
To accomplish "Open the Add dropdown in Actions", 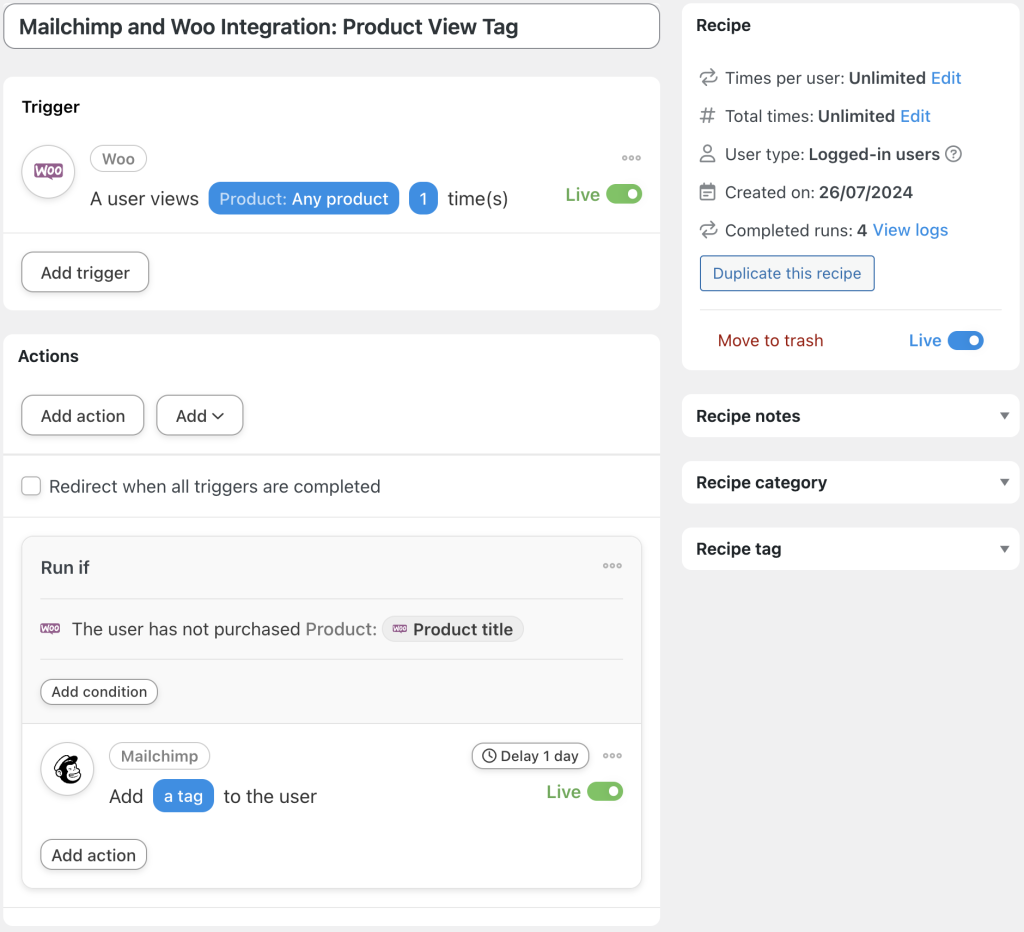I will pyautogui.click(x=199, y=415).
